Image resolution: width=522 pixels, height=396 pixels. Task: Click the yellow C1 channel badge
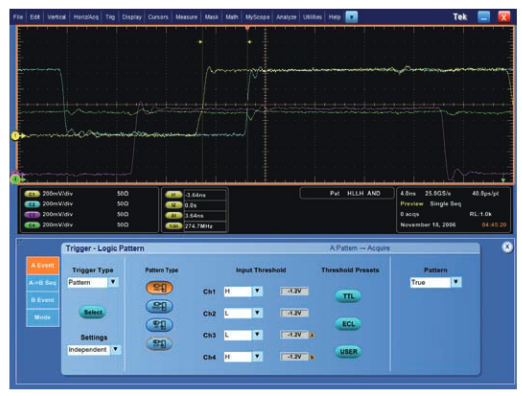point(32,194)
